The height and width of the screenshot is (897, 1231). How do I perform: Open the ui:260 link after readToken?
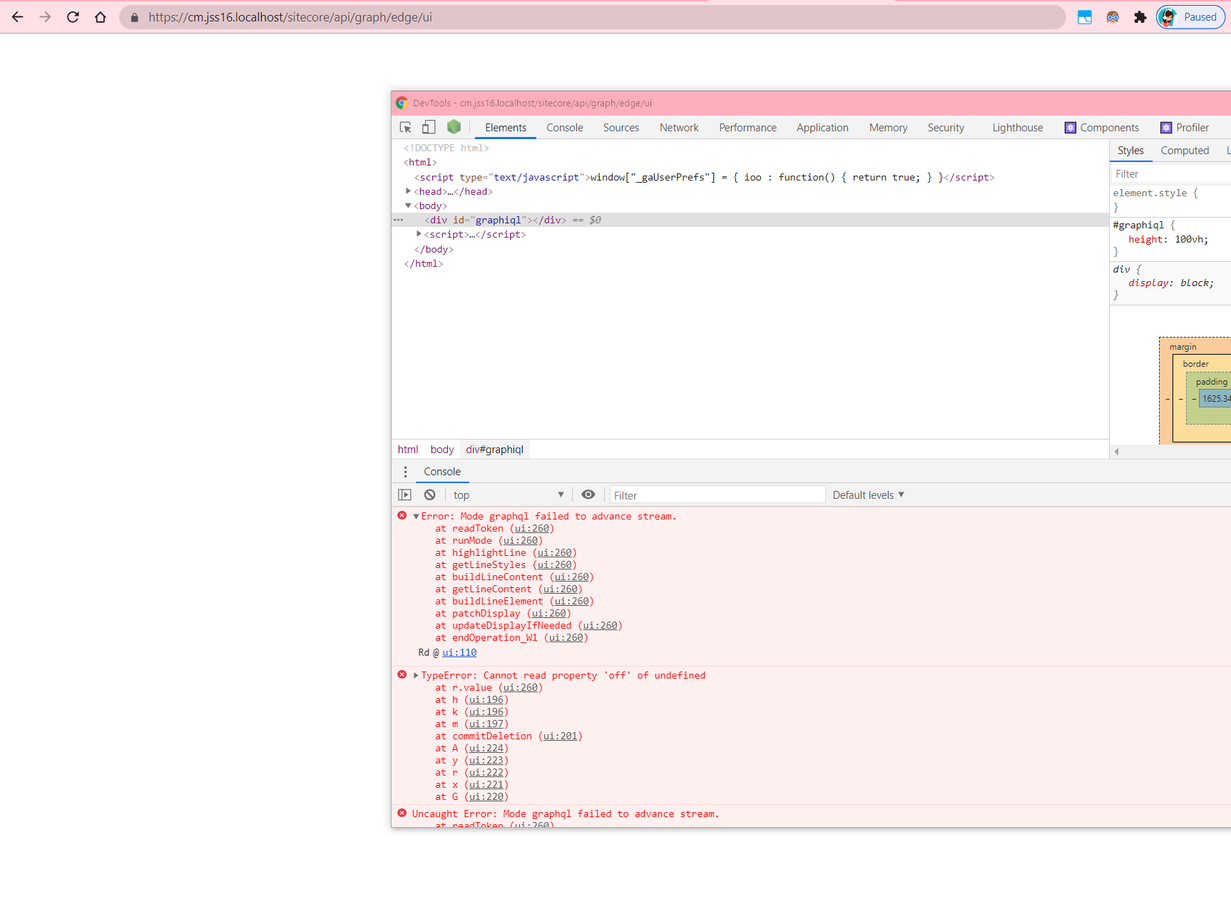point(532,529)
